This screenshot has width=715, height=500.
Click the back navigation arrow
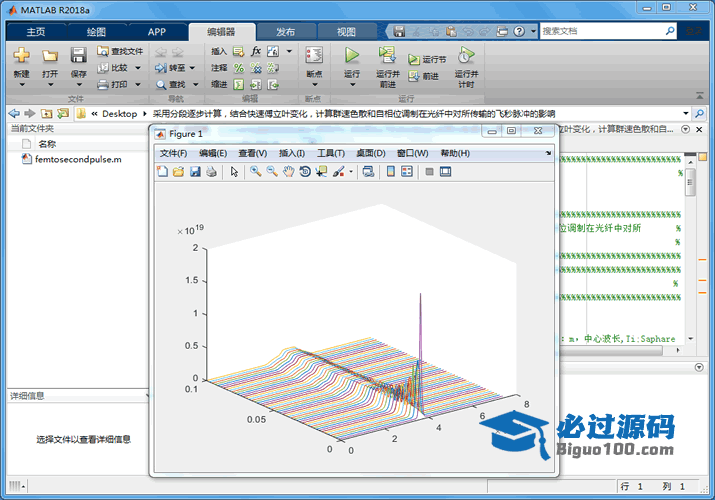pos(14,113)
